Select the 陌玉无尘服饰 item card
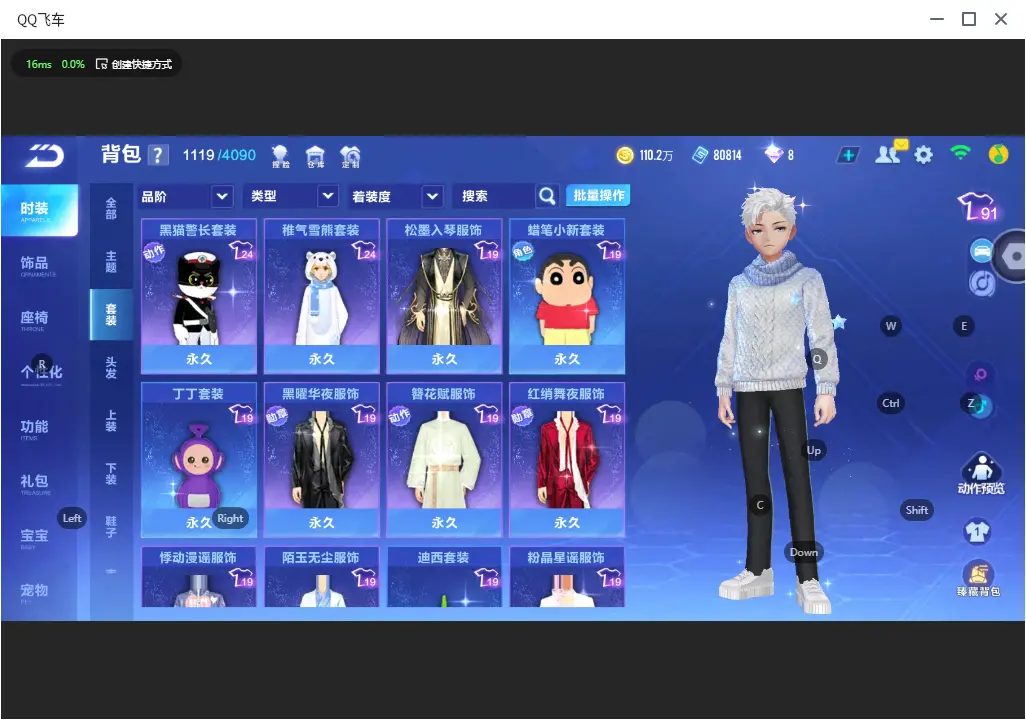Viewport: 1026px width, 720px height. click(321, 577)
